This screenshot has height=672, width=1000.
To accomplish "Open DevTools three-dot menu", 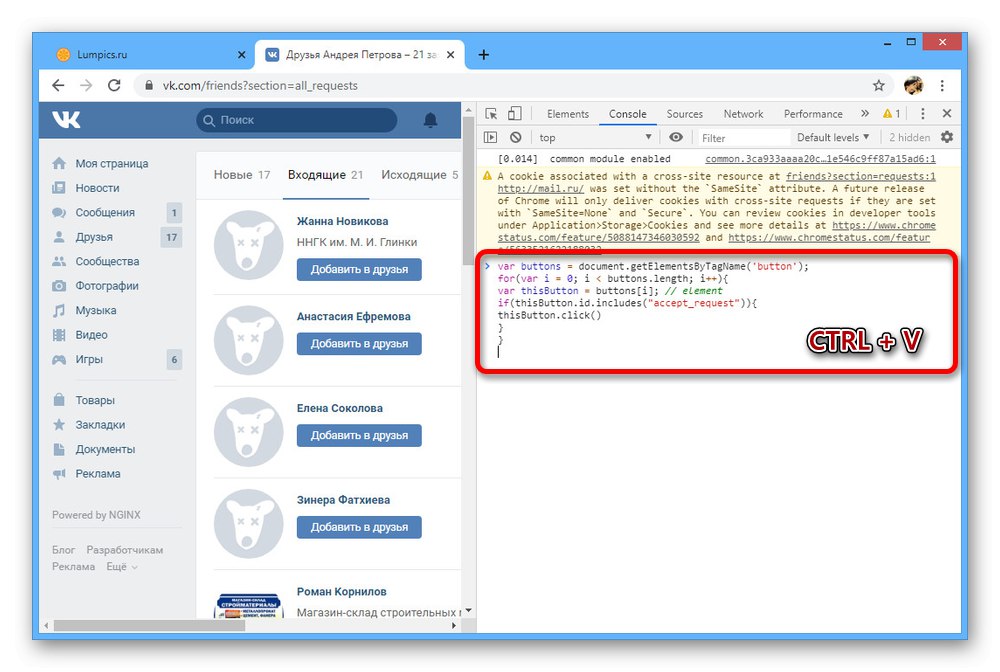I will [922, 113].
